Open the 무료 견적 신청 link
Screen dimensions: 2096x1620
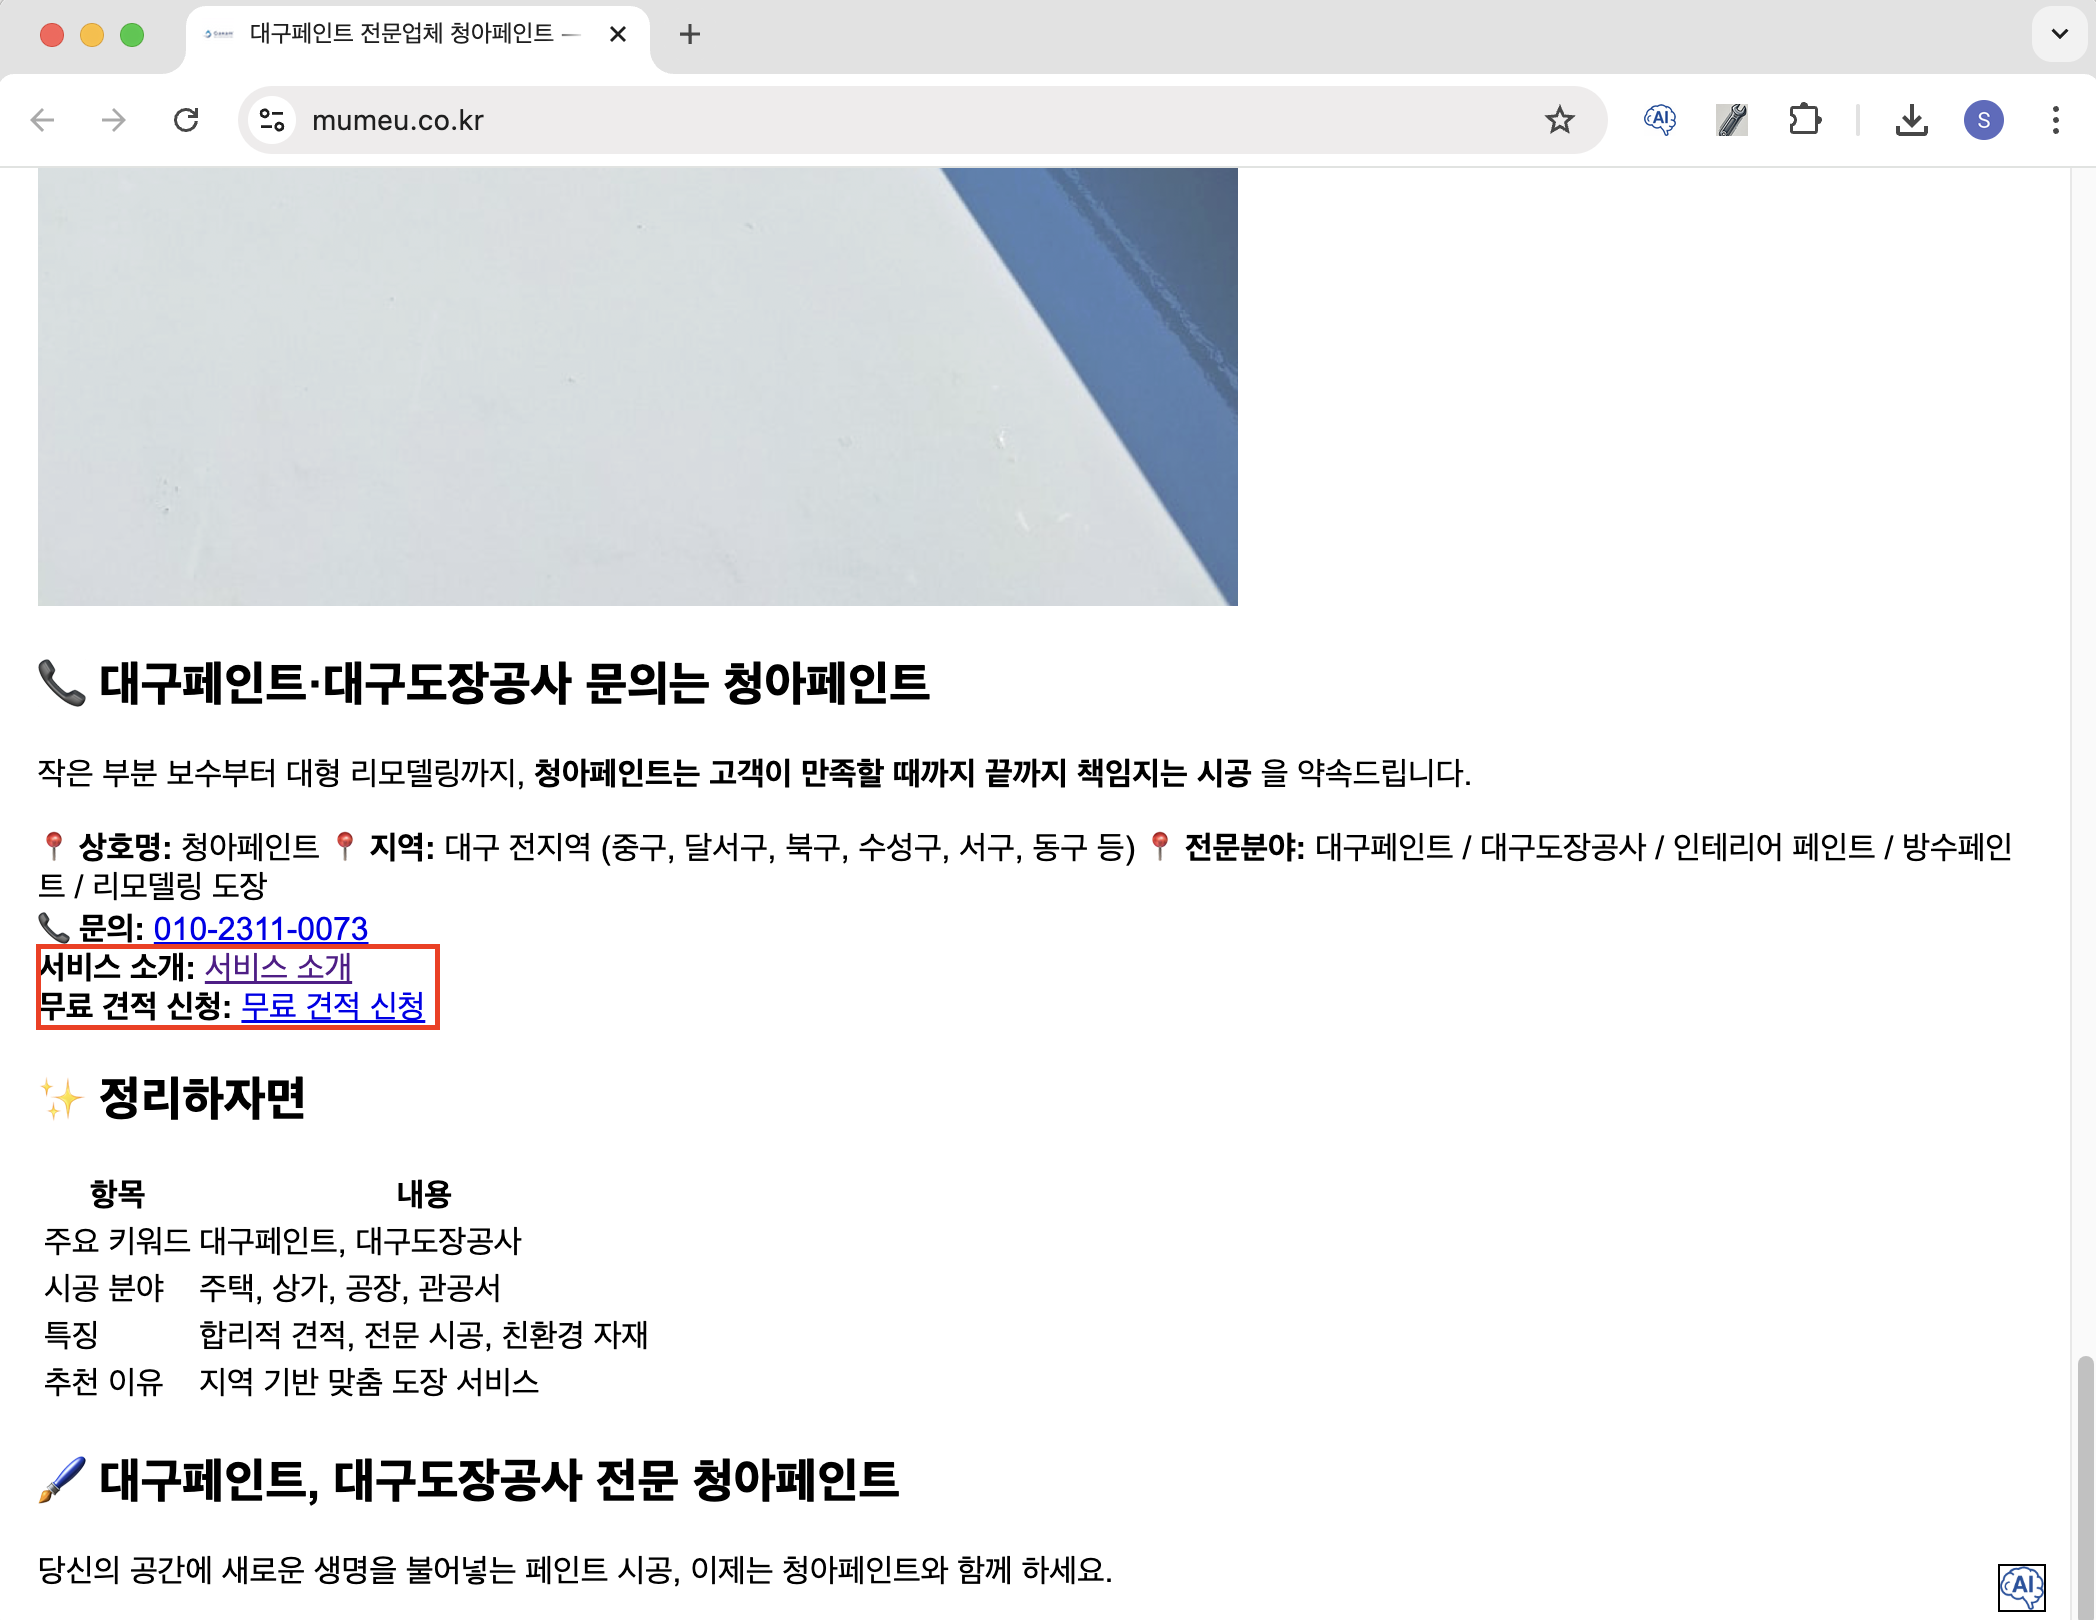pos(333,1006)
